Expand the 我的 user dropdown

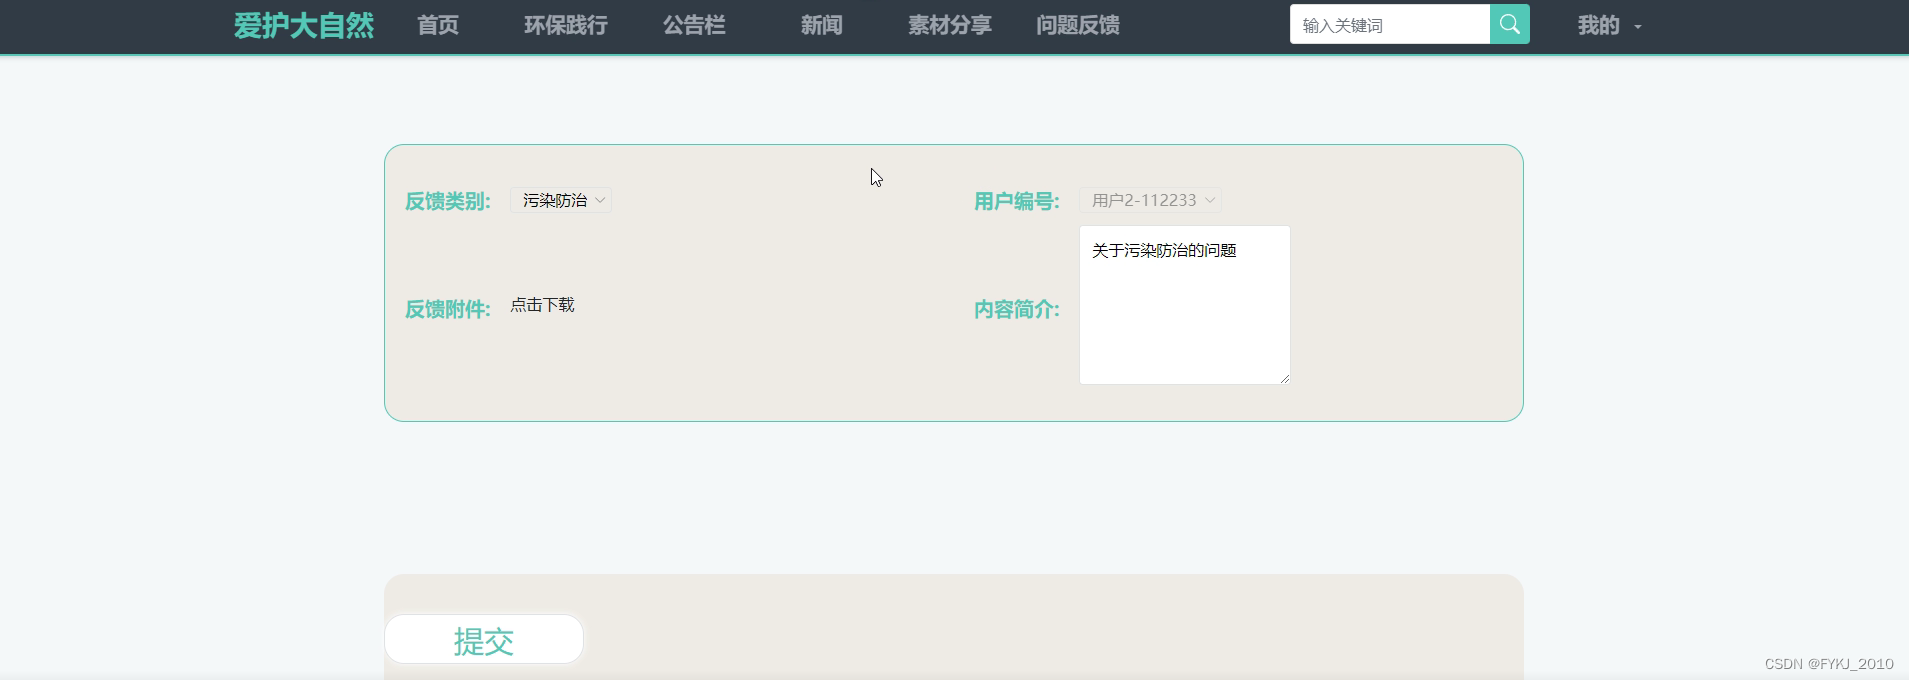pyautogui.click(x=1609, y=26)
